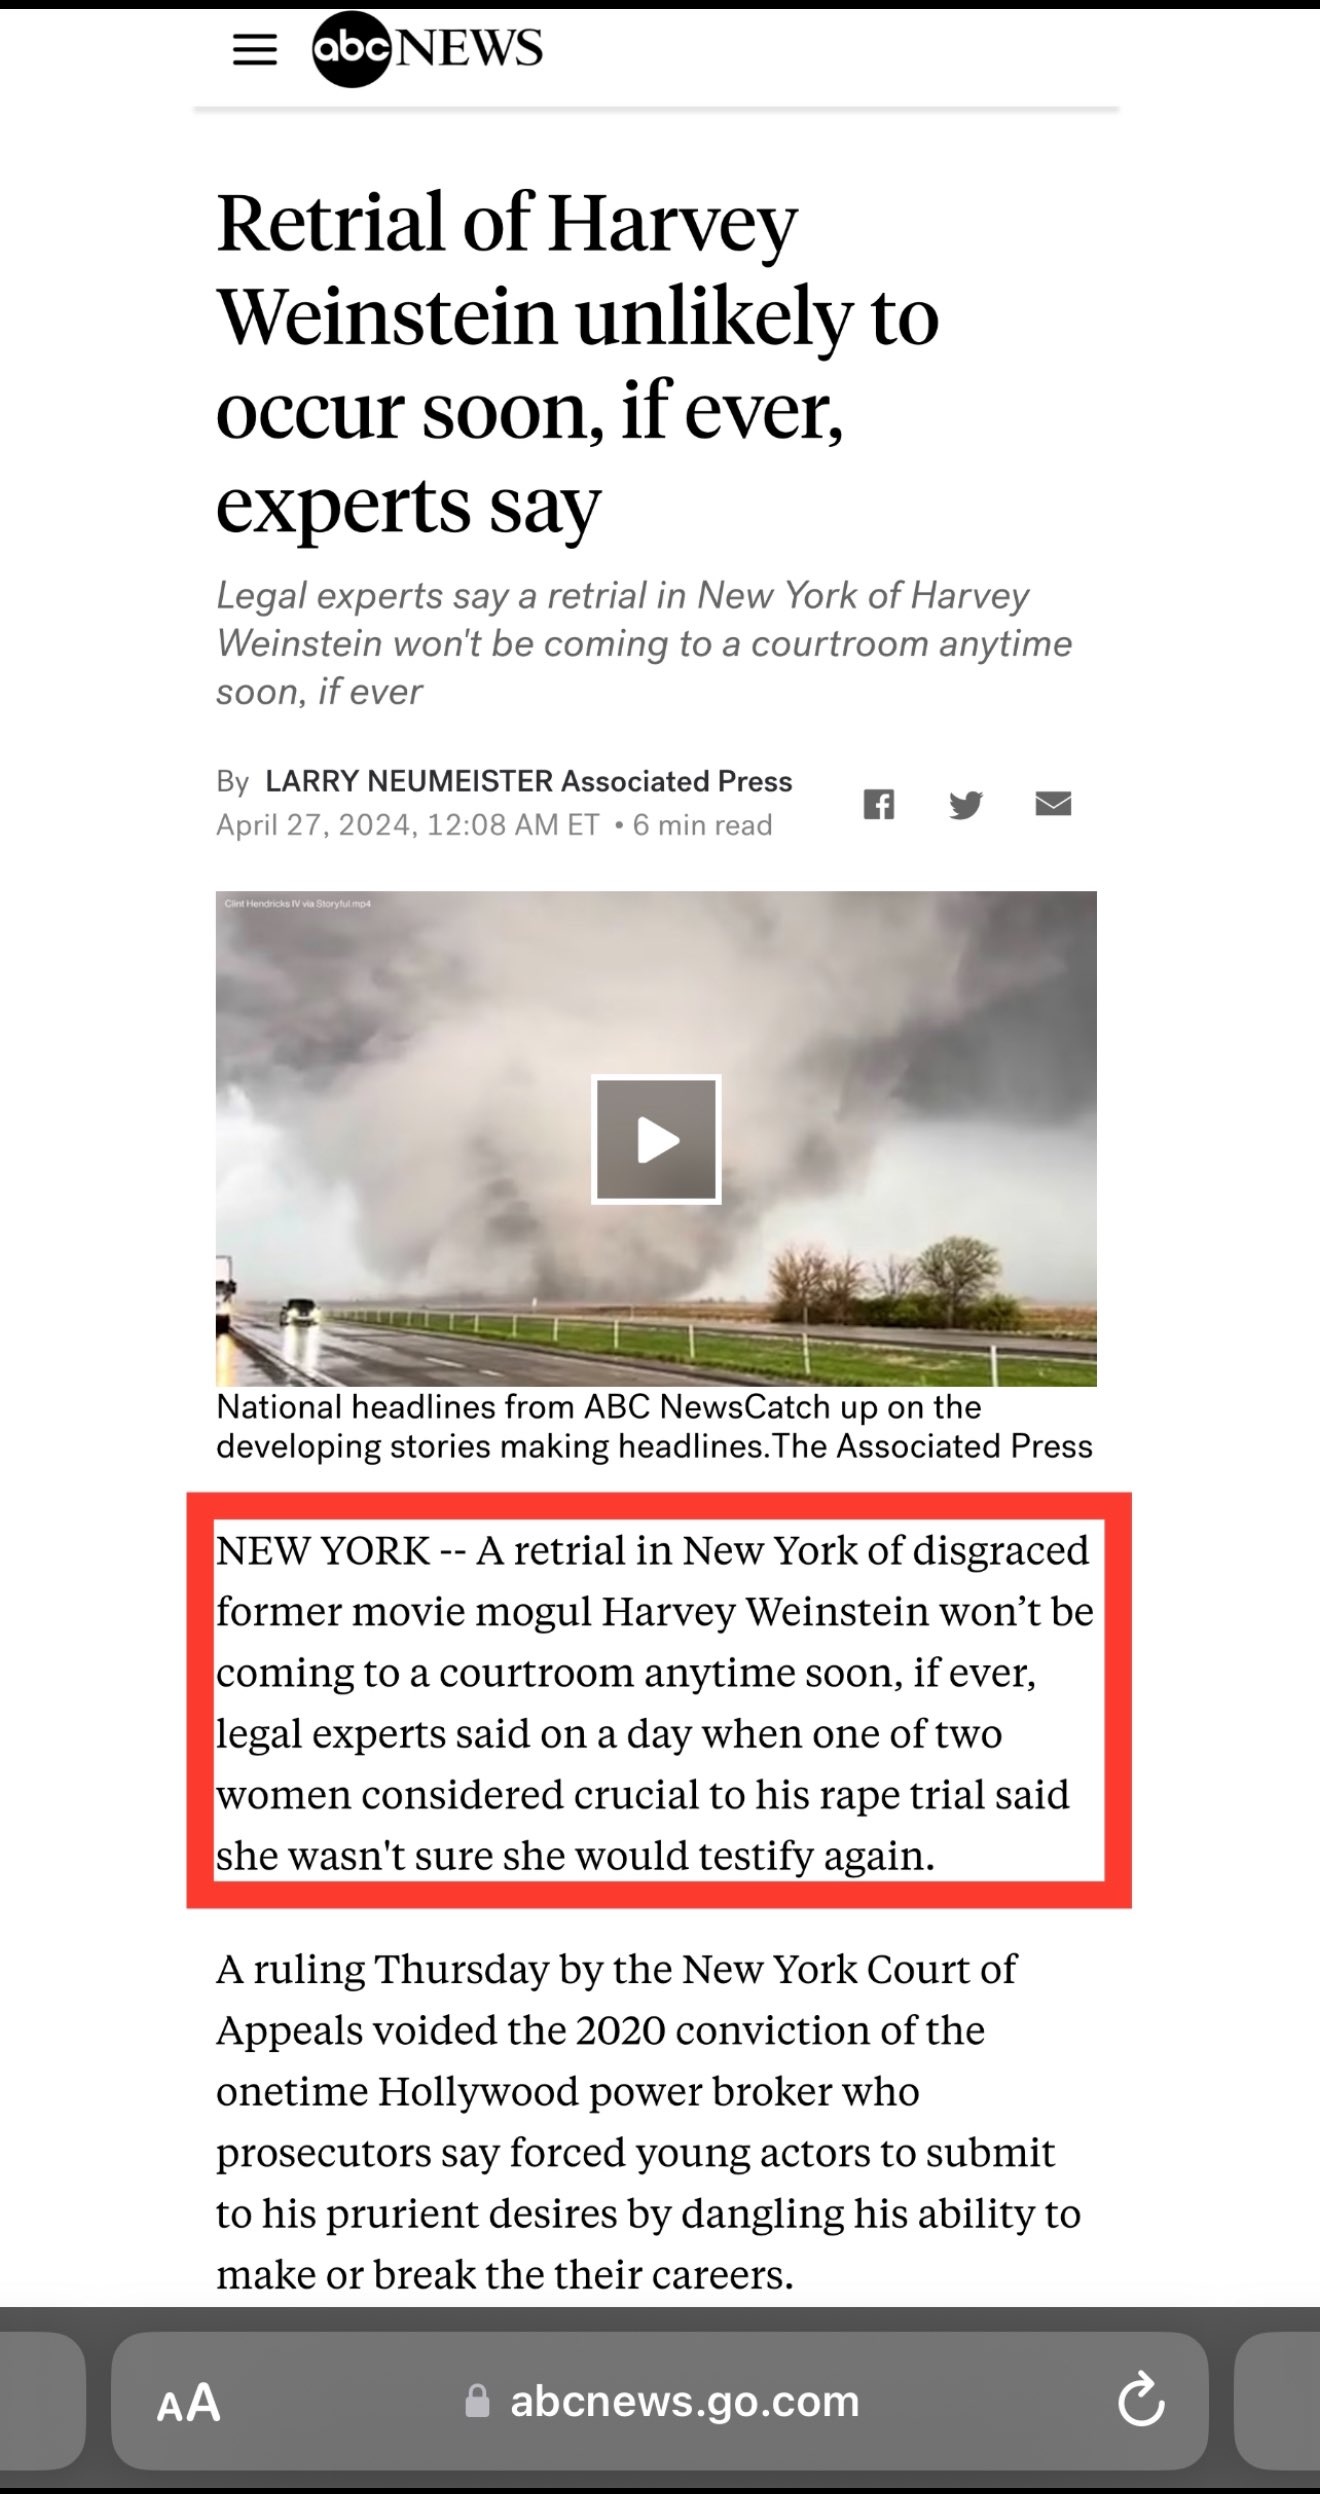Reload the page with refresh icon
Screen dimensions: 1320x2494
pos(1141,2401)
